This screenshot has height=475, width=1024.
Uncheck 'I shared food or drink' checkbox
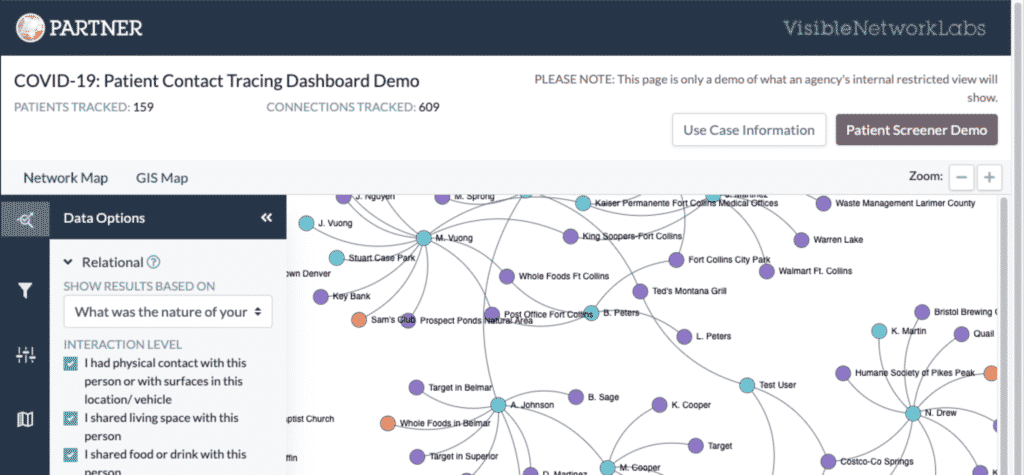click(x=71, y=455)
